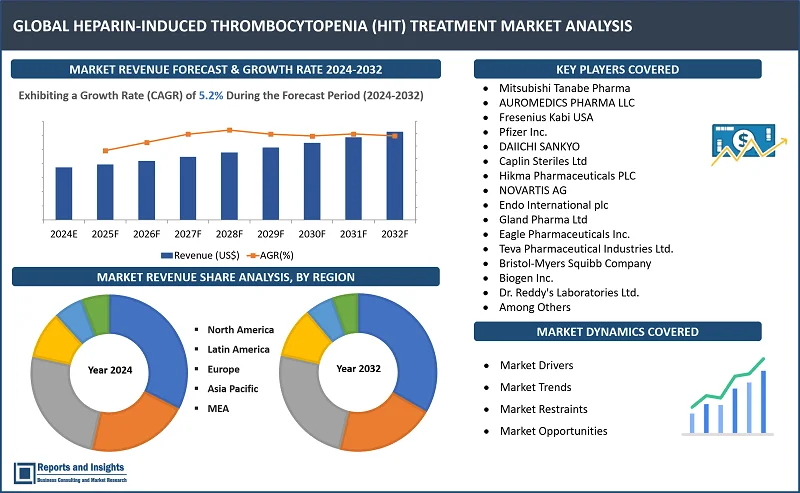This screenshot has height=493, width=800.
Task: Click 'Eagle Pharmaceuticals Inc.' entry
Action: tap(564, 234)
